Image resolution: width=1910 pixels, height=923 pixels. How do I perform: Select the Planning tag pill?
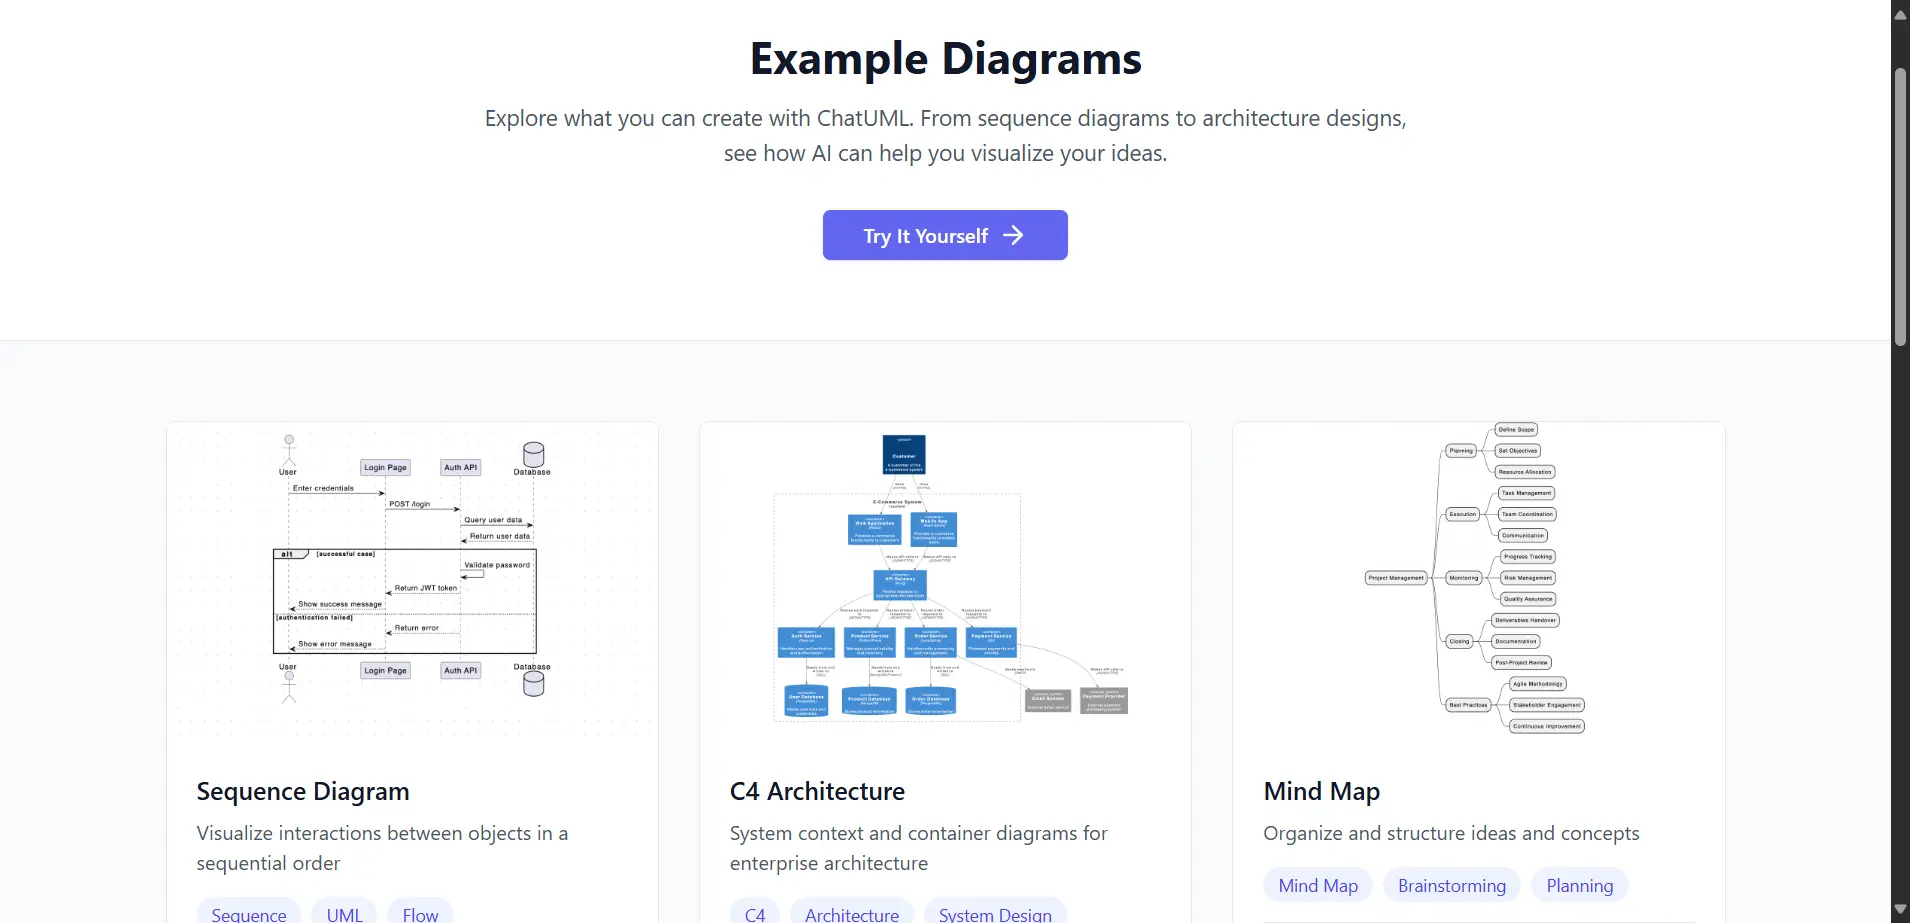pos(1579,886)
